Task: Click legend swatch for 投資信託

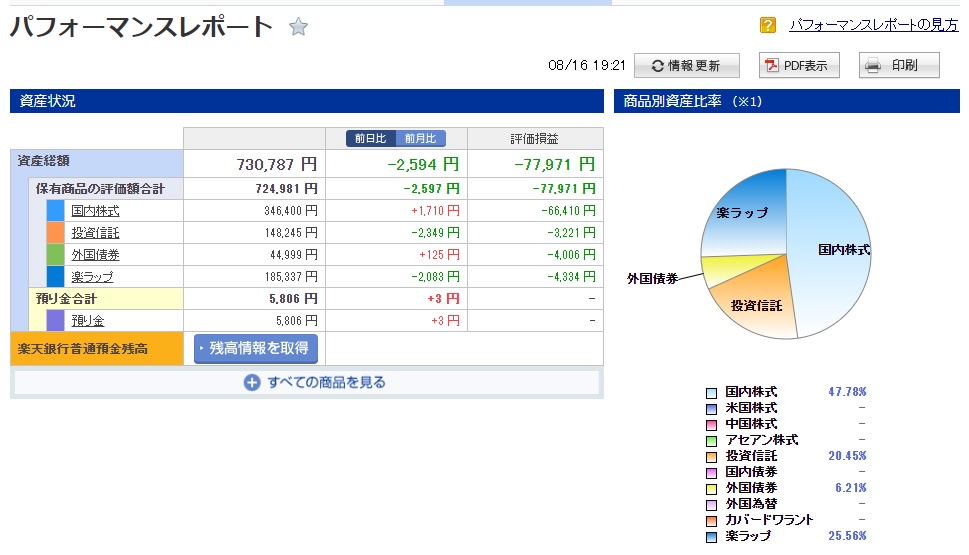Action: (x=712, y=457)
